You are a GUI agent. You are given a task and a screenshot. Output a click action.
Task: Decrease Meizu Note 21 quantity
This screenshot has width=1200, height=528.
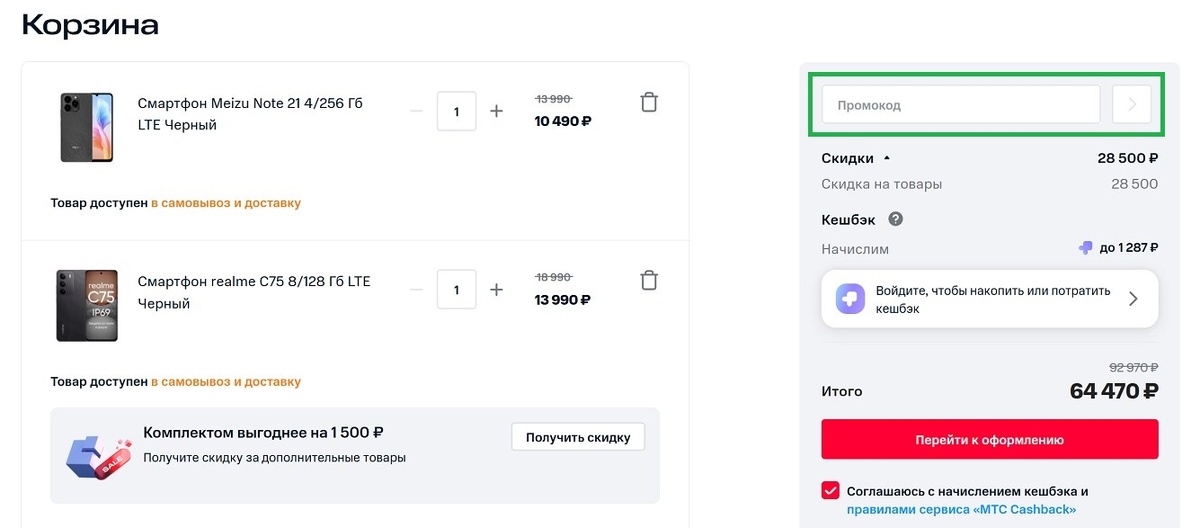[x=417, y=111]
